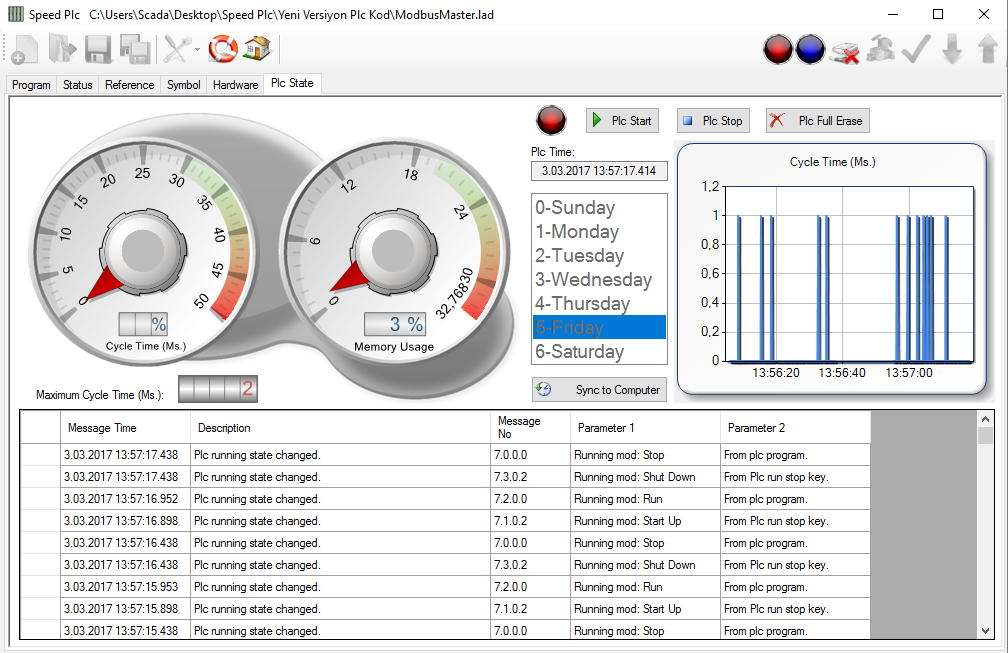
Task: Click the downward arrow download icon
Action: pos(952,49)
